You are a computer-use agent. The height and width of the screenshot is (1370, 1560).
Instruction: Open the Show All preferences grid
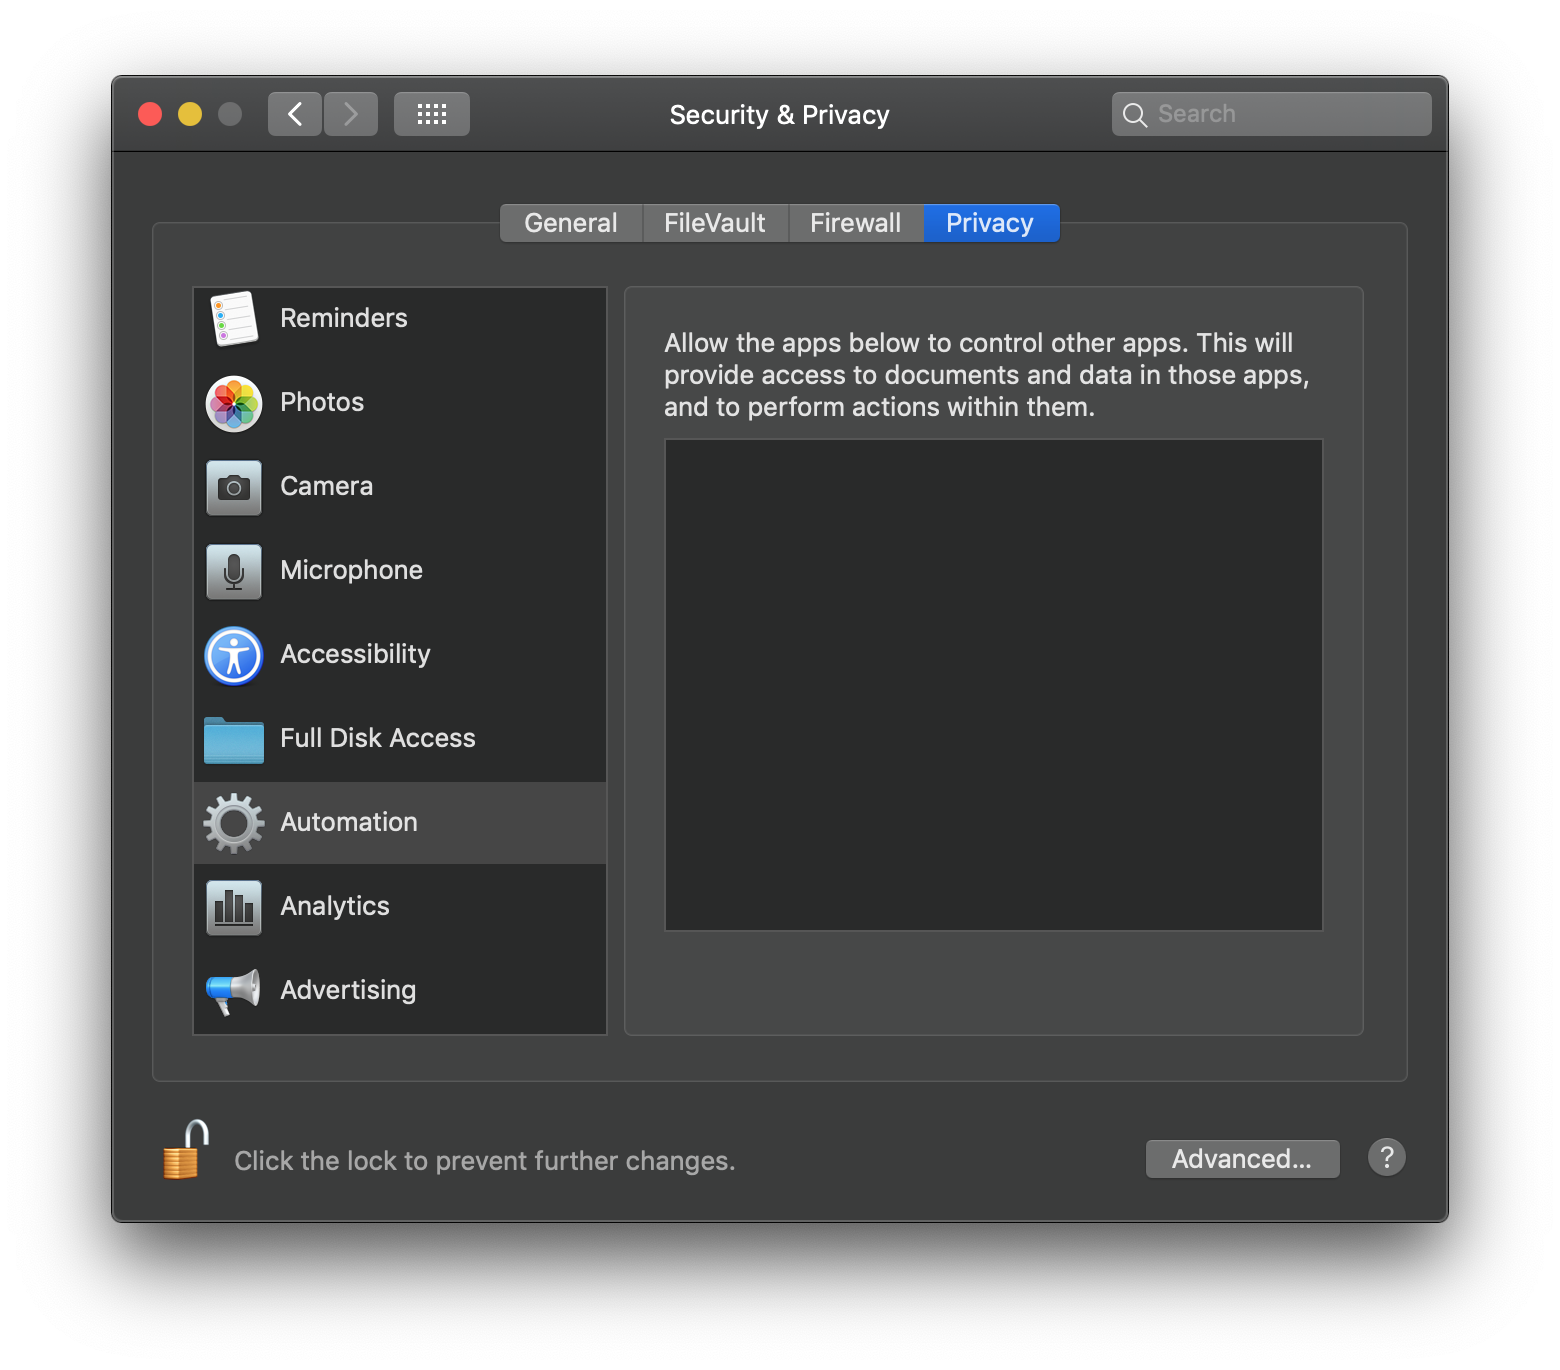point(432,113)
